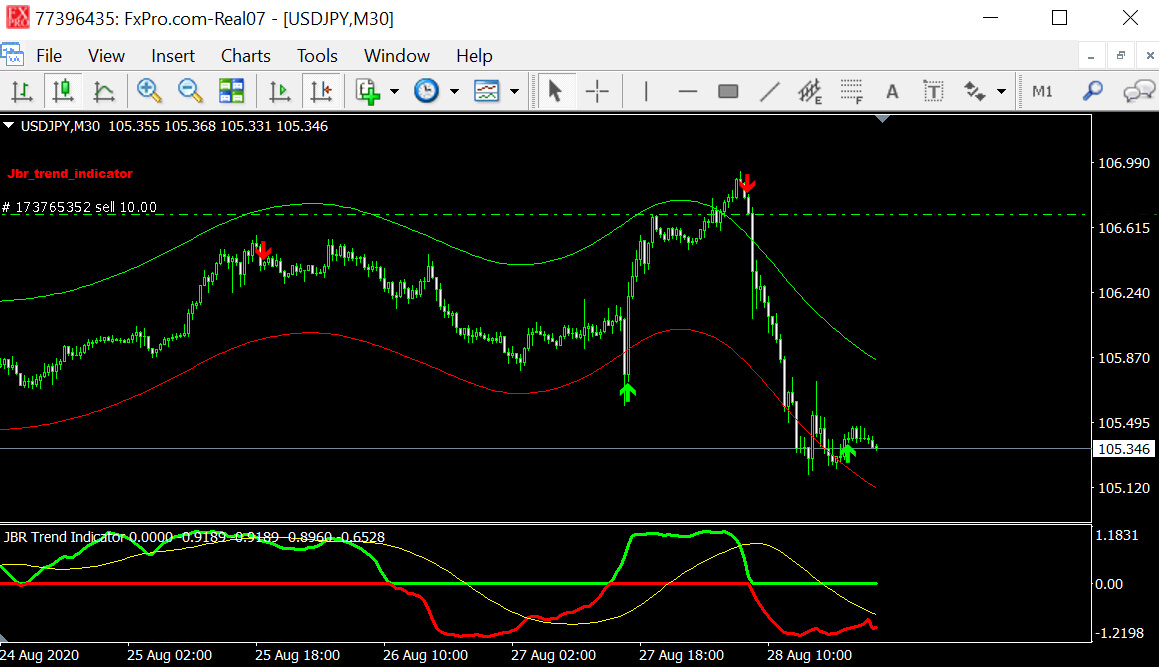1159x667 pixels.
Task: Enable the Rectangle drawing tool
Action: [726, 91]
